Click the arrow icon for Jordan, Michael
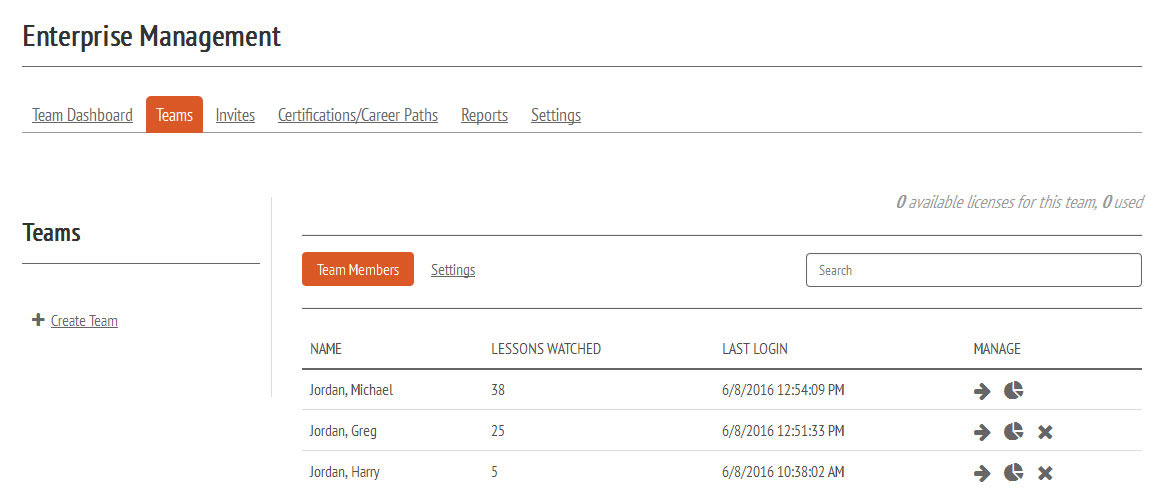This screenshot has height=498, width=1171. coord(982,391)
